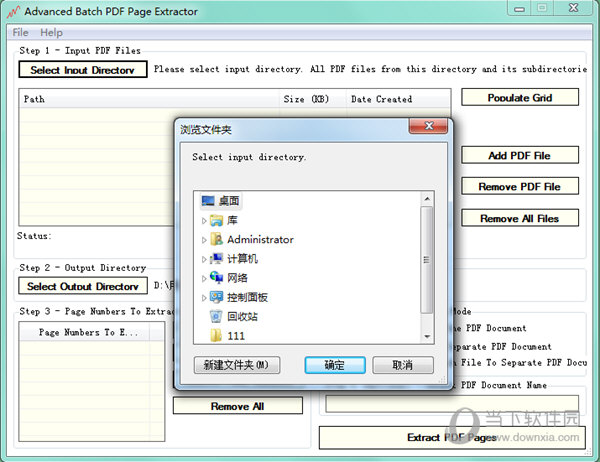This screenshot has height=462, width=600.
Task: Click the Populate Grid button
Action: point(520,97)
